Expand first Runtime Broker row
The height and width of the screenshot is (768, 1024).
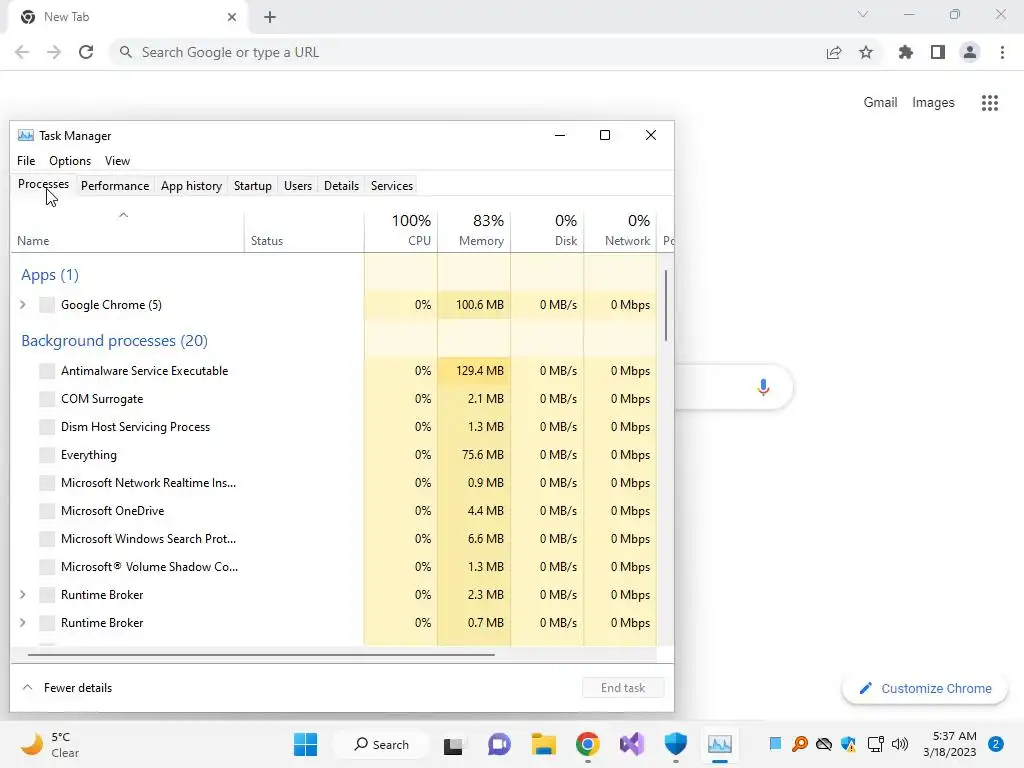click(23, 594)
